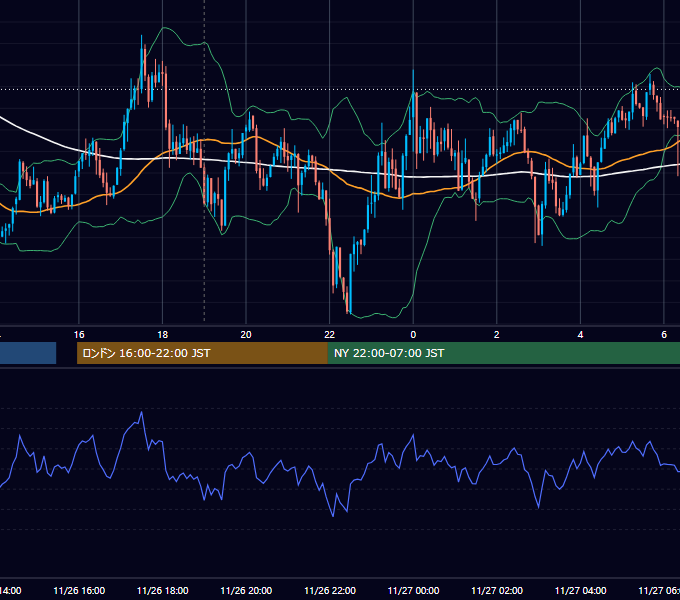680x600 pixels.
Task: Click the blue session bar before ロンドン
Action: click(x=28, y=353)
